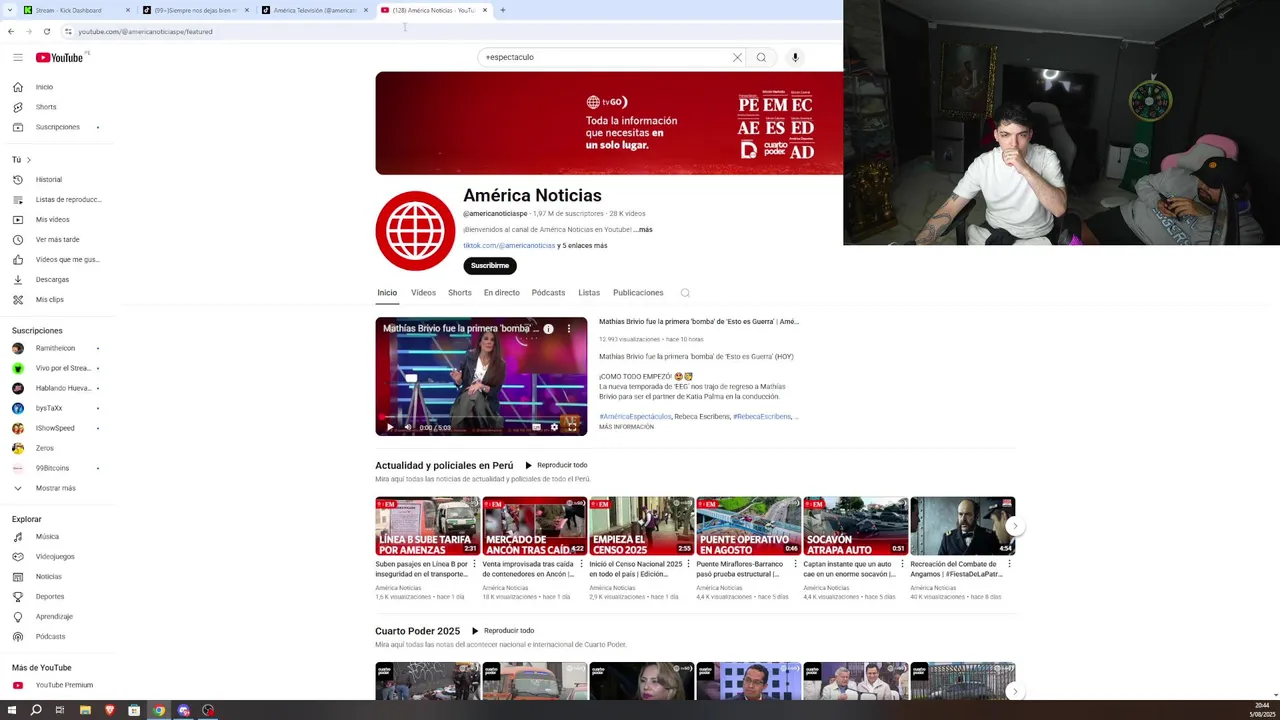Open info card on featured video
This screenshot has height=720, width=1280.
[x=548, y=328]
